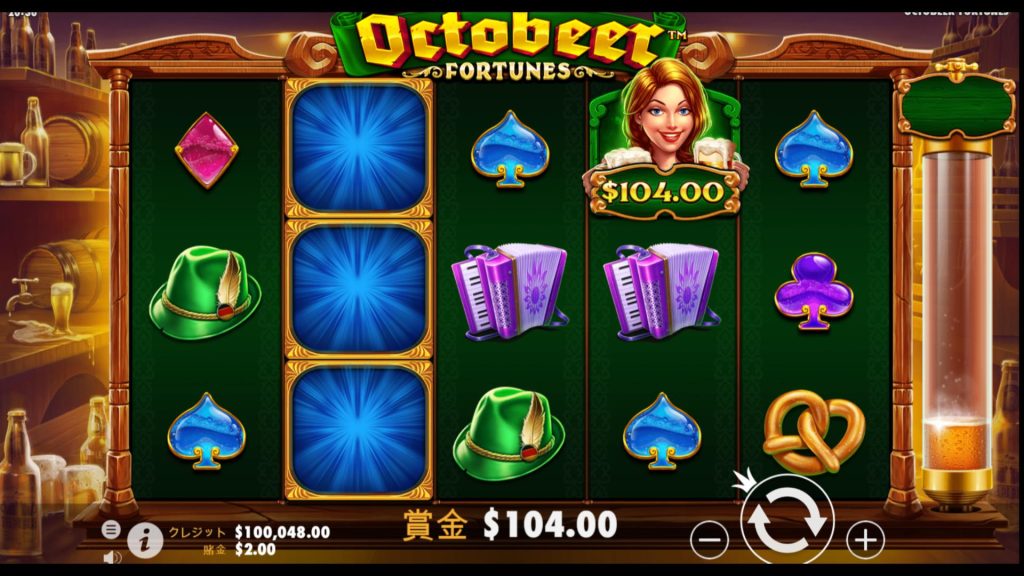Increase the bet with the plus button
The height and width of the screenshot is (576, 1024).
click(x=865, y=539)
